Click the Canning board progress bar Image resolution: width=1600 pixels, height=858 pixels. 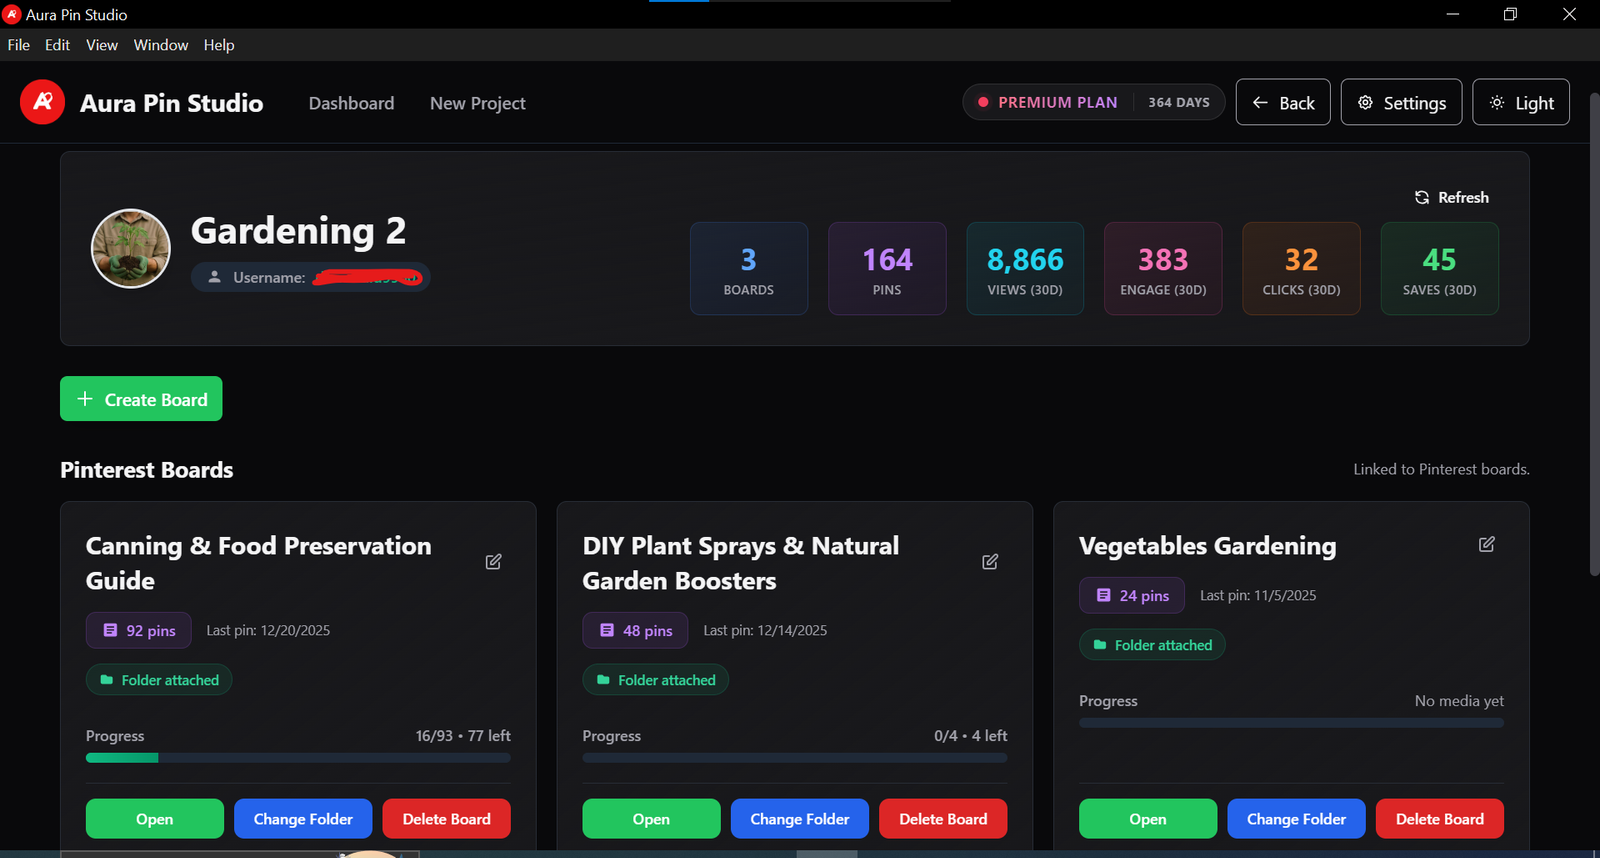(298, 758)
